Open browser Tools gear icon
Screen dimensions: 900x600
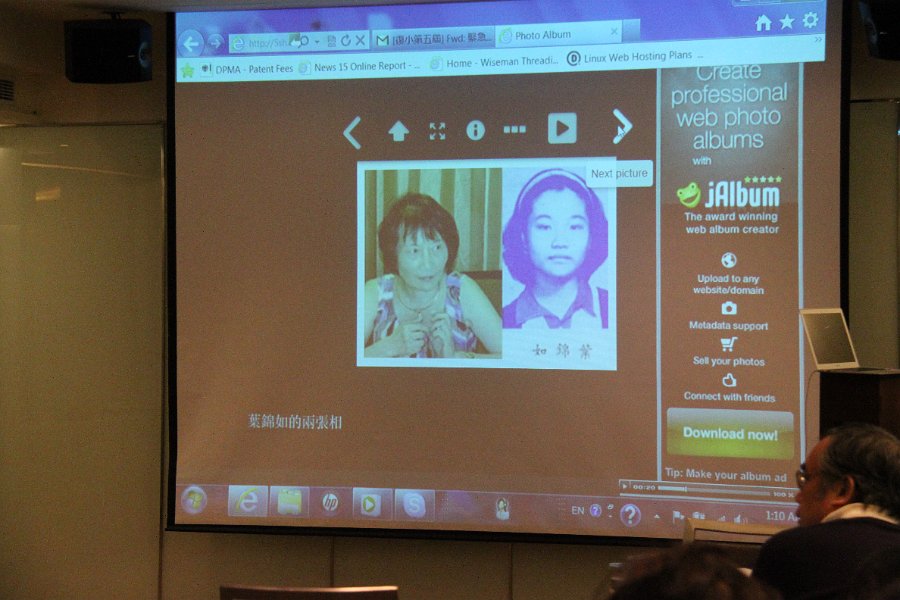point(810,20)
